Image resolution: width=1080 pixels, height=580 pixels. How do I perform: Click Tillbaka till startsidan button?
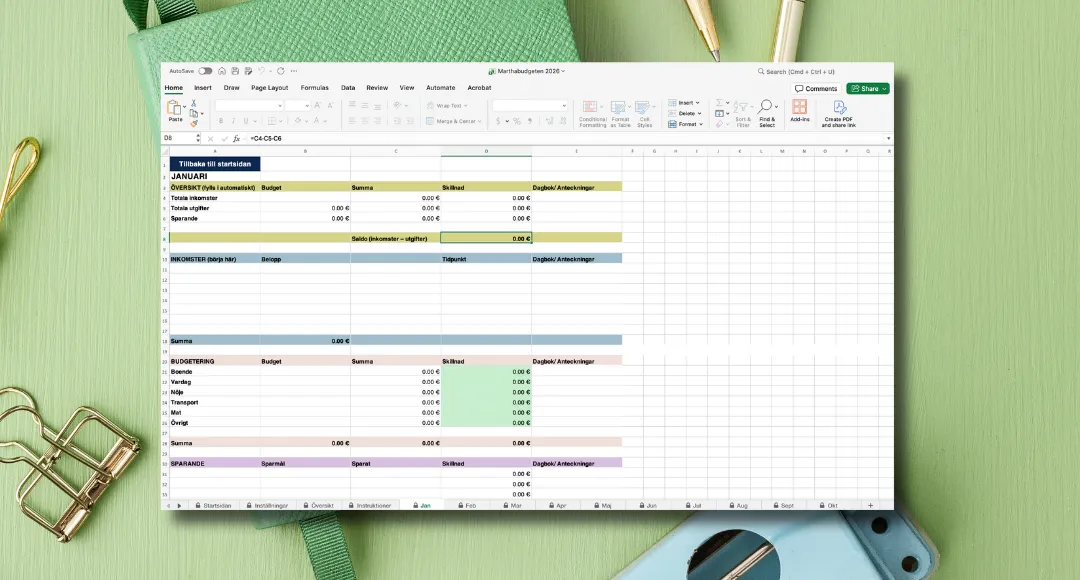point(215,163)
